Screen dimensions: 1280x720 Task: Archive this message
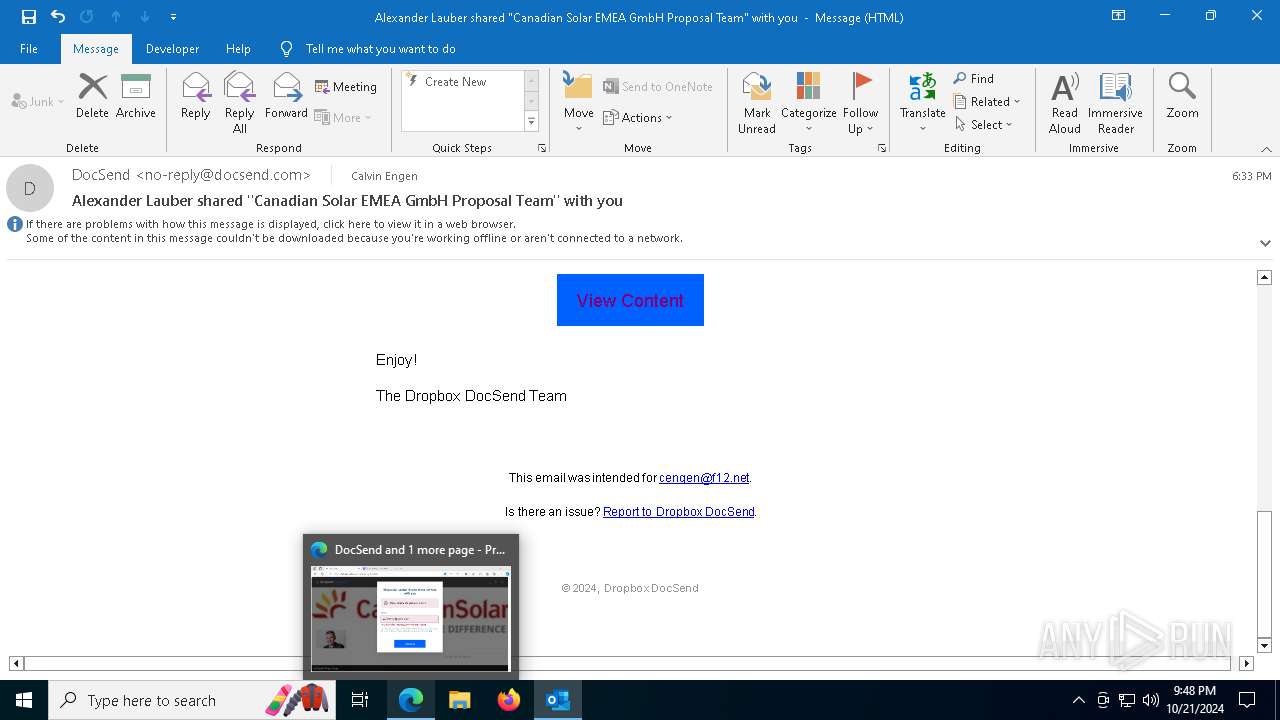click(x=135, y=96)
